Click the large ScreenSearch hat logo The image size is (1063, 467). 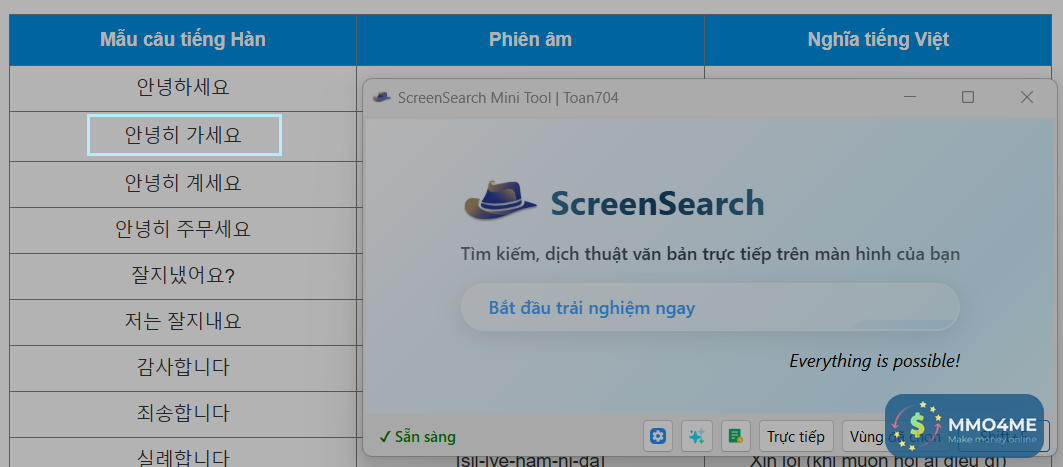[x=501, y=201]
